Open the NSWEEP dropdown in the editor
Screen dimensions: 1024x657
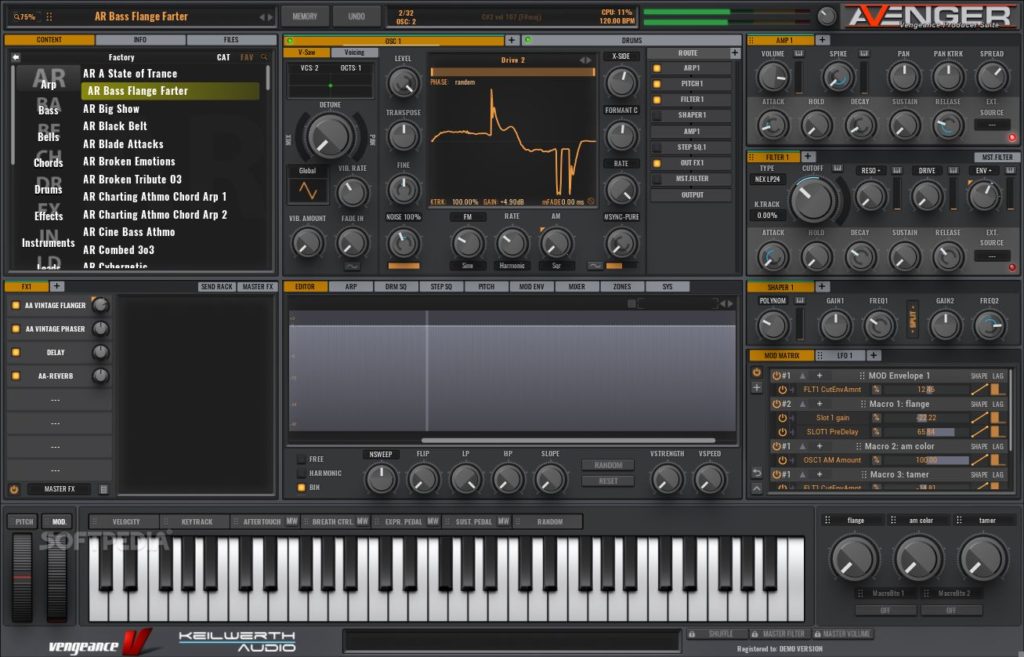pyautogui.click(x=381, y=454)
